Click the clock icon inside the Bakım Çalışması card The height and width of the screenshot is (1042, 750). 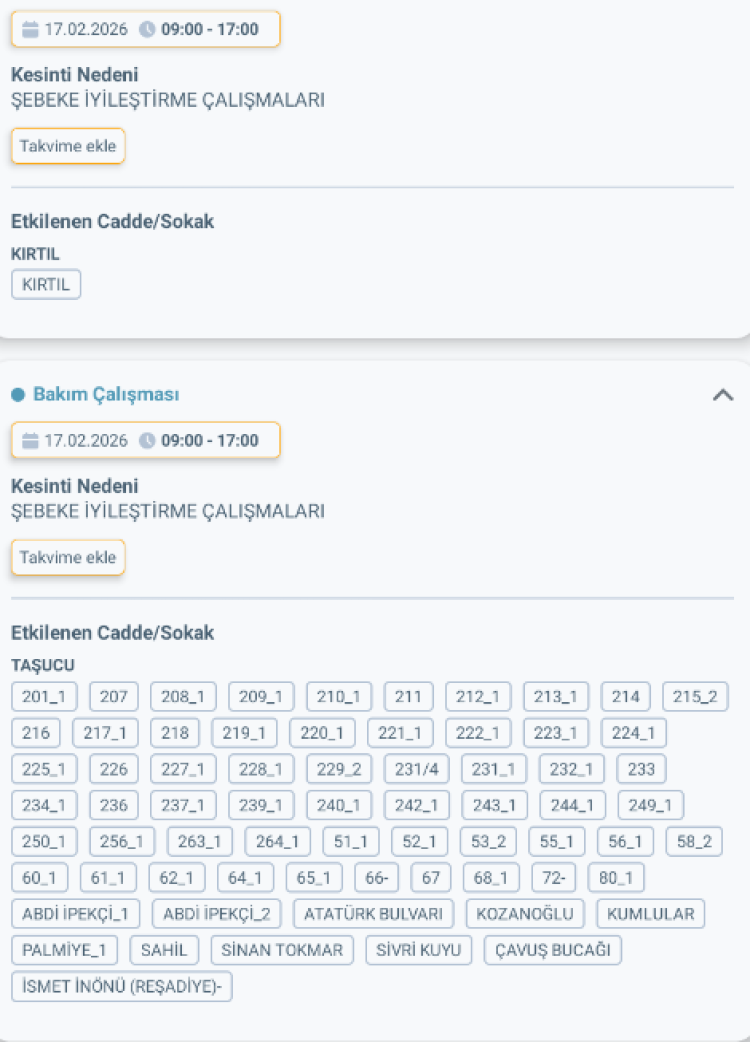click(150, 440)
